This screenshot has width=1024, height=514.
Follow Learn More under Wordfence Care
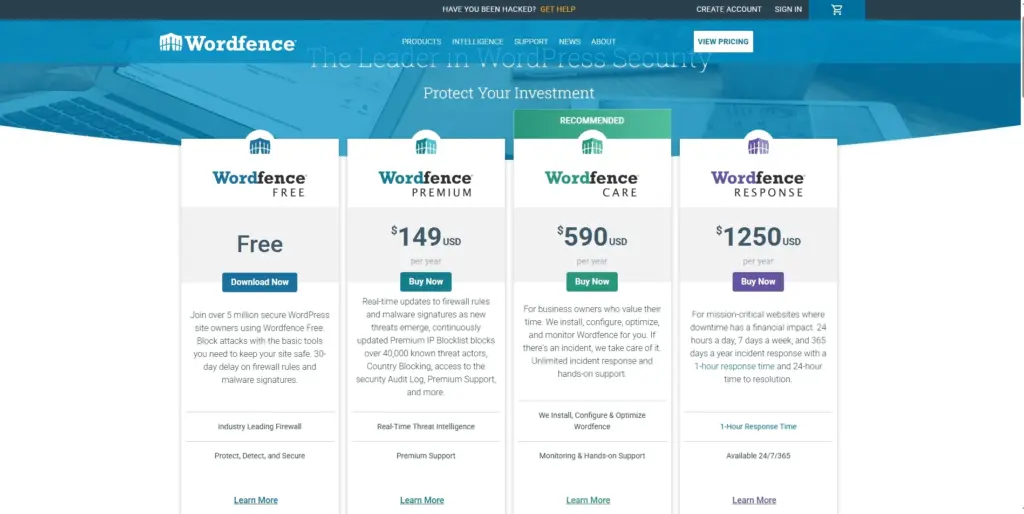click(x=588, y=500)
